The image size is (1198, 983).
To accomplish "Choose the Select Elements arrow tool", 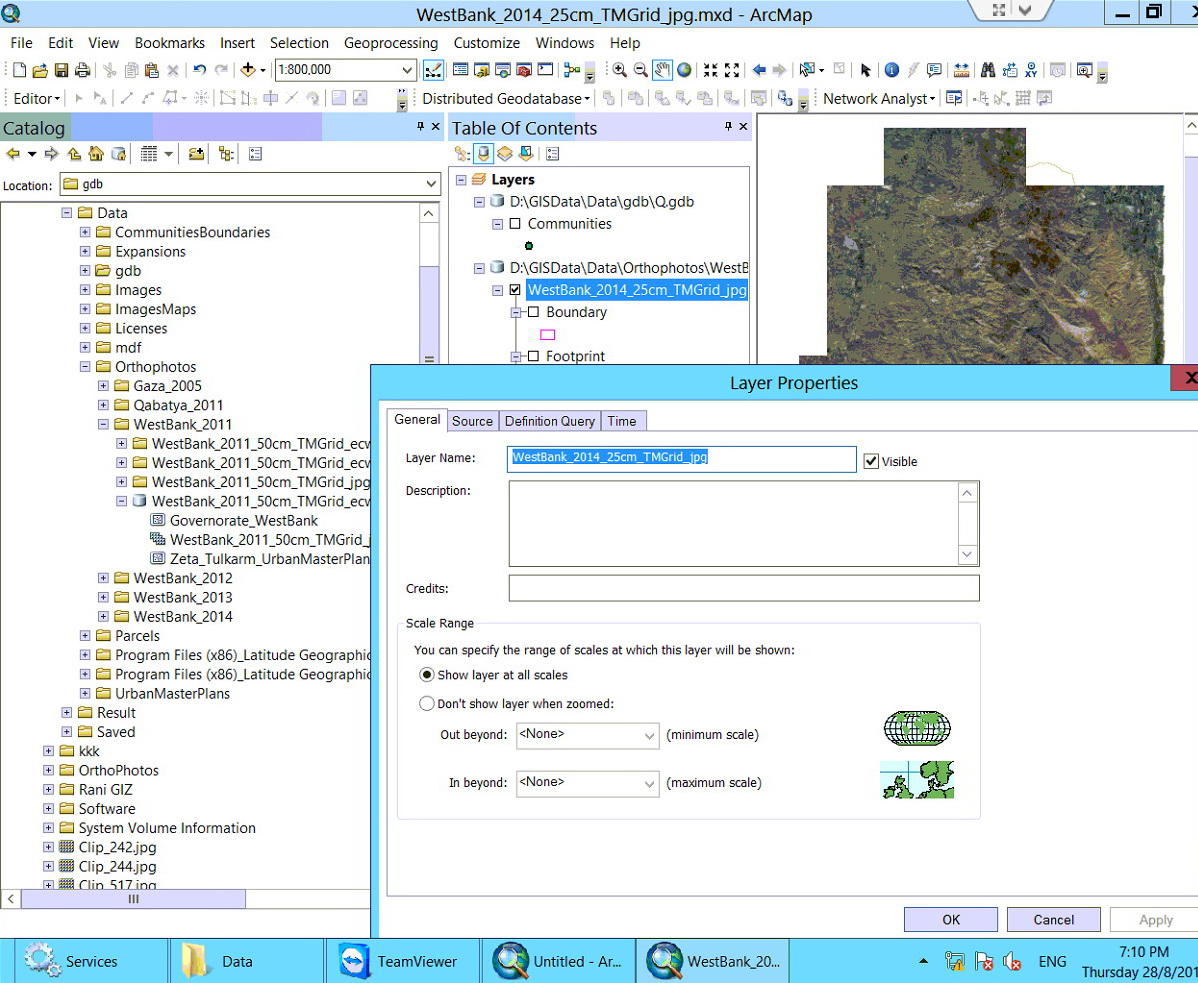I will click(x=865, y=70).
